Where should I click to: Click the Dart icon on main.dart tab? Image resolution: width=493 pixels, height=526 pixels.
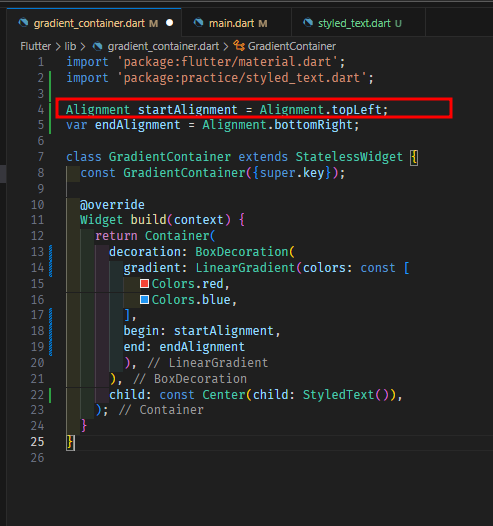(x=199, y=23)
